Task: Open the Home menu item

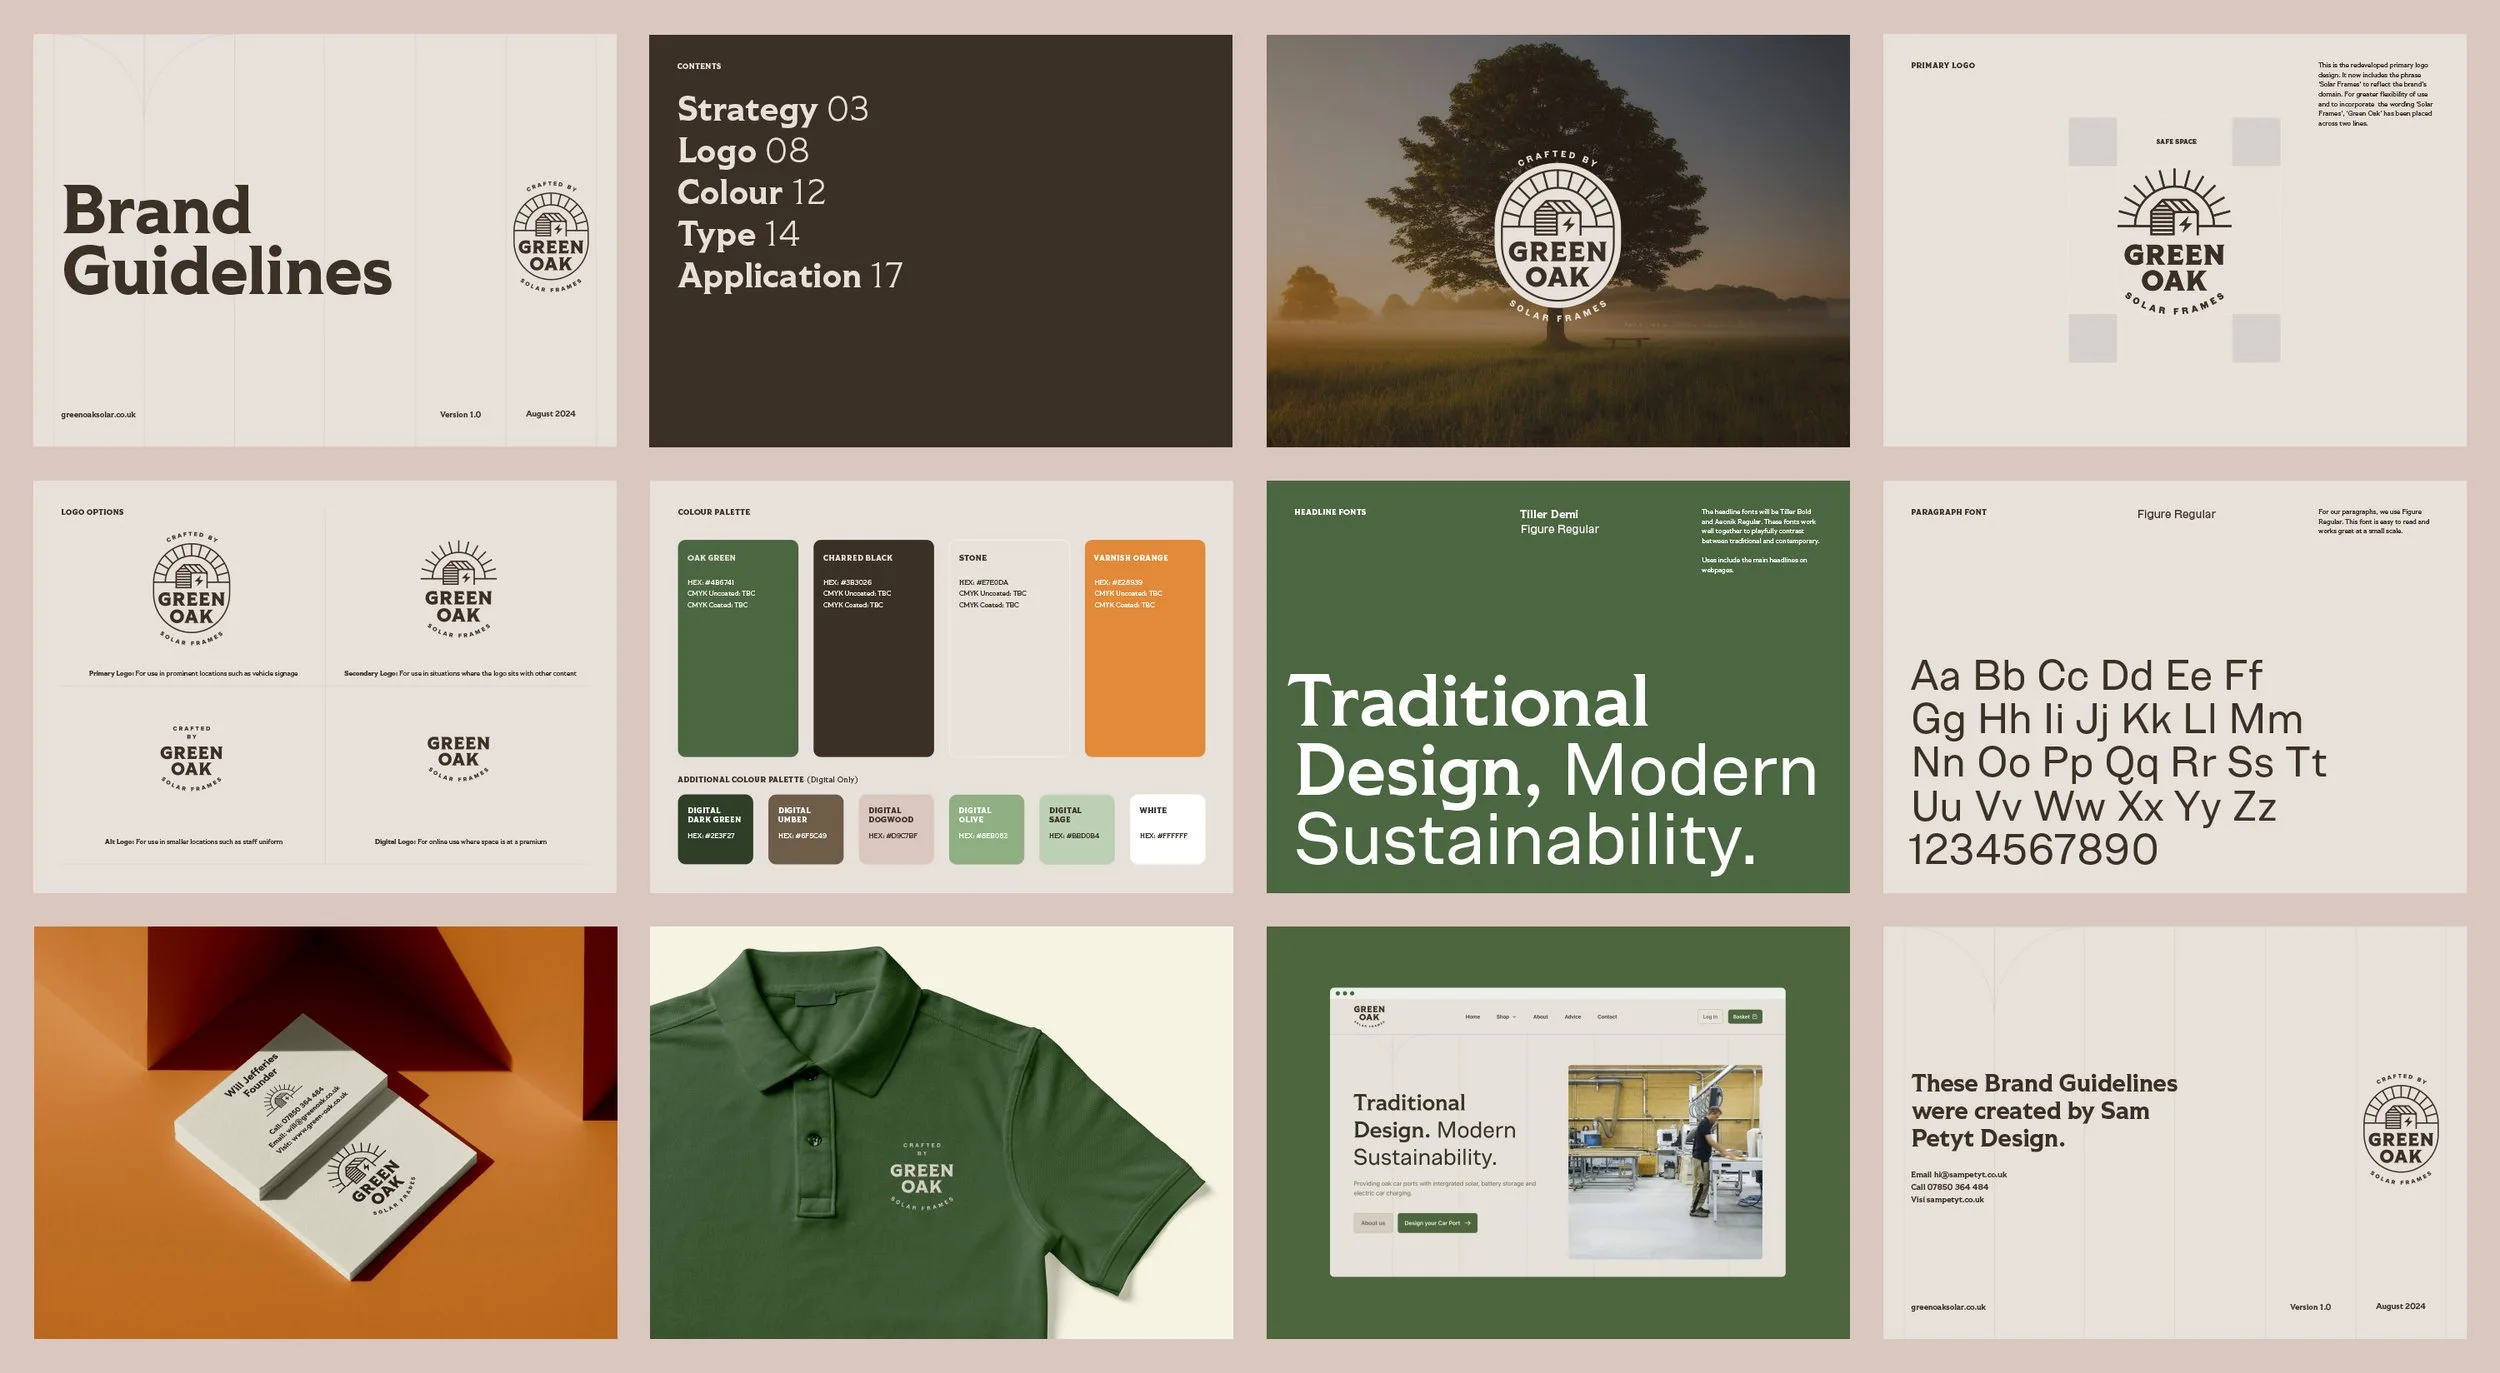Action: tap(1472, 1016)
